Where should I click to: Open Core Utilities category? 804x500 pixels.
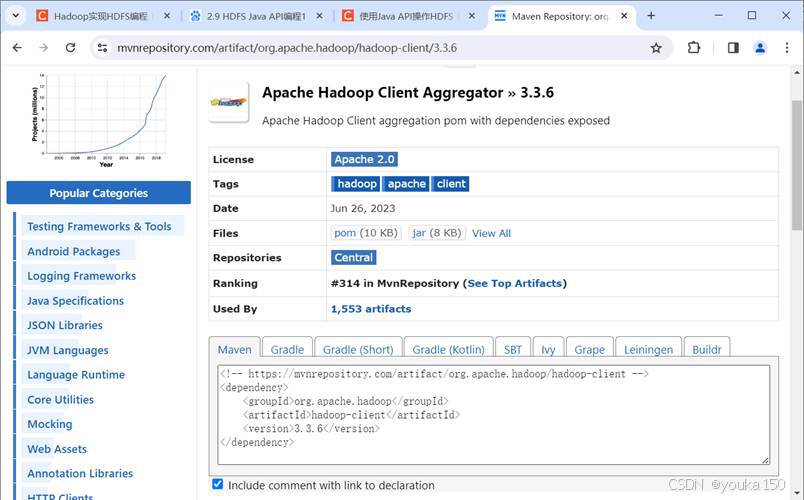(61, 399)
